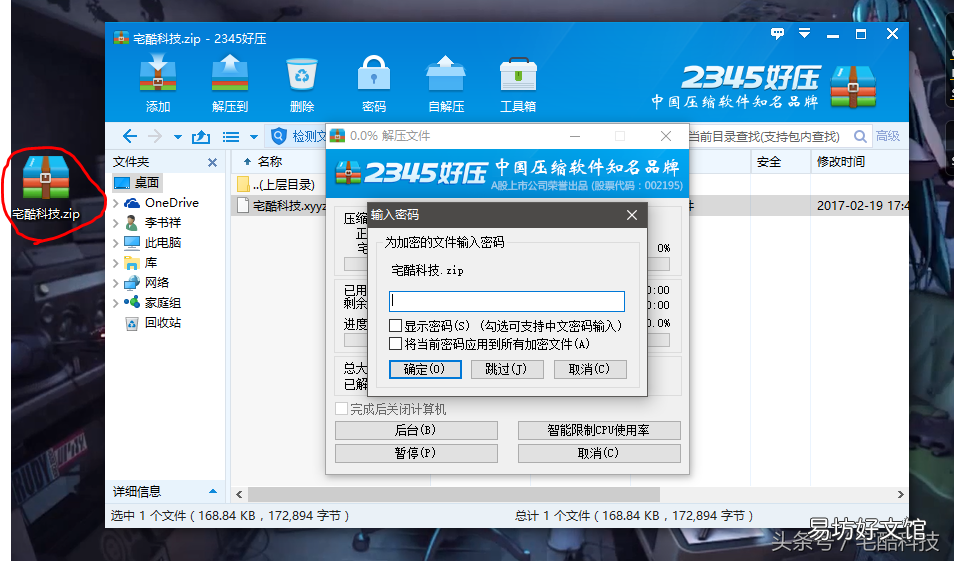Select 网络 in the folder tree
The width and height of the screenshot is (954, 561).
point(147,282)
